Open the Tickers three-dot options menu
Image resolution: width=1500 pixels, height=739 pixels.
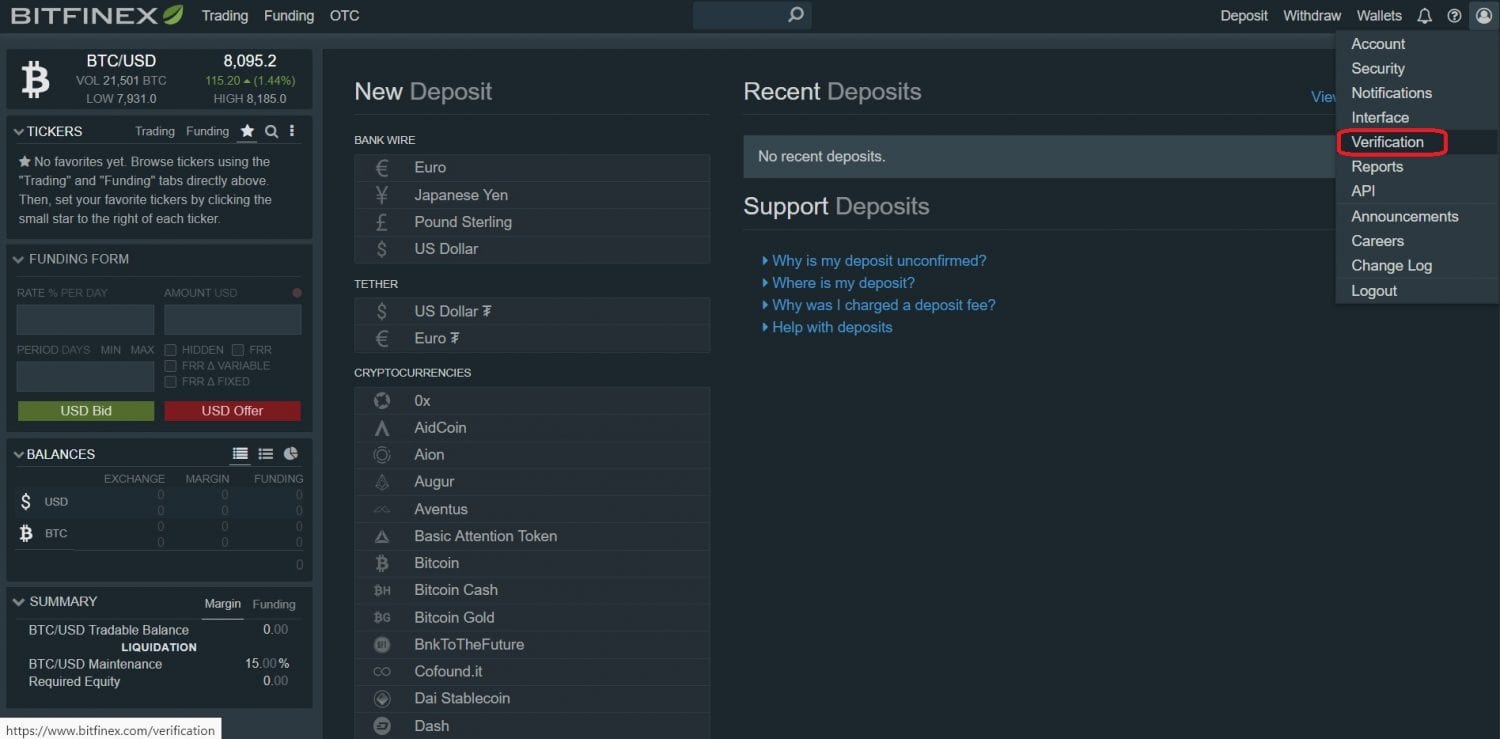(292, 131)
